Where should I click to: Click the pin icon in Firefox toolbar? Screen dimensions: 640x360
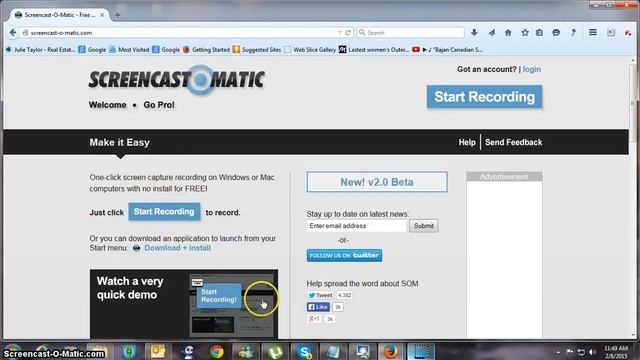[573, 33]
